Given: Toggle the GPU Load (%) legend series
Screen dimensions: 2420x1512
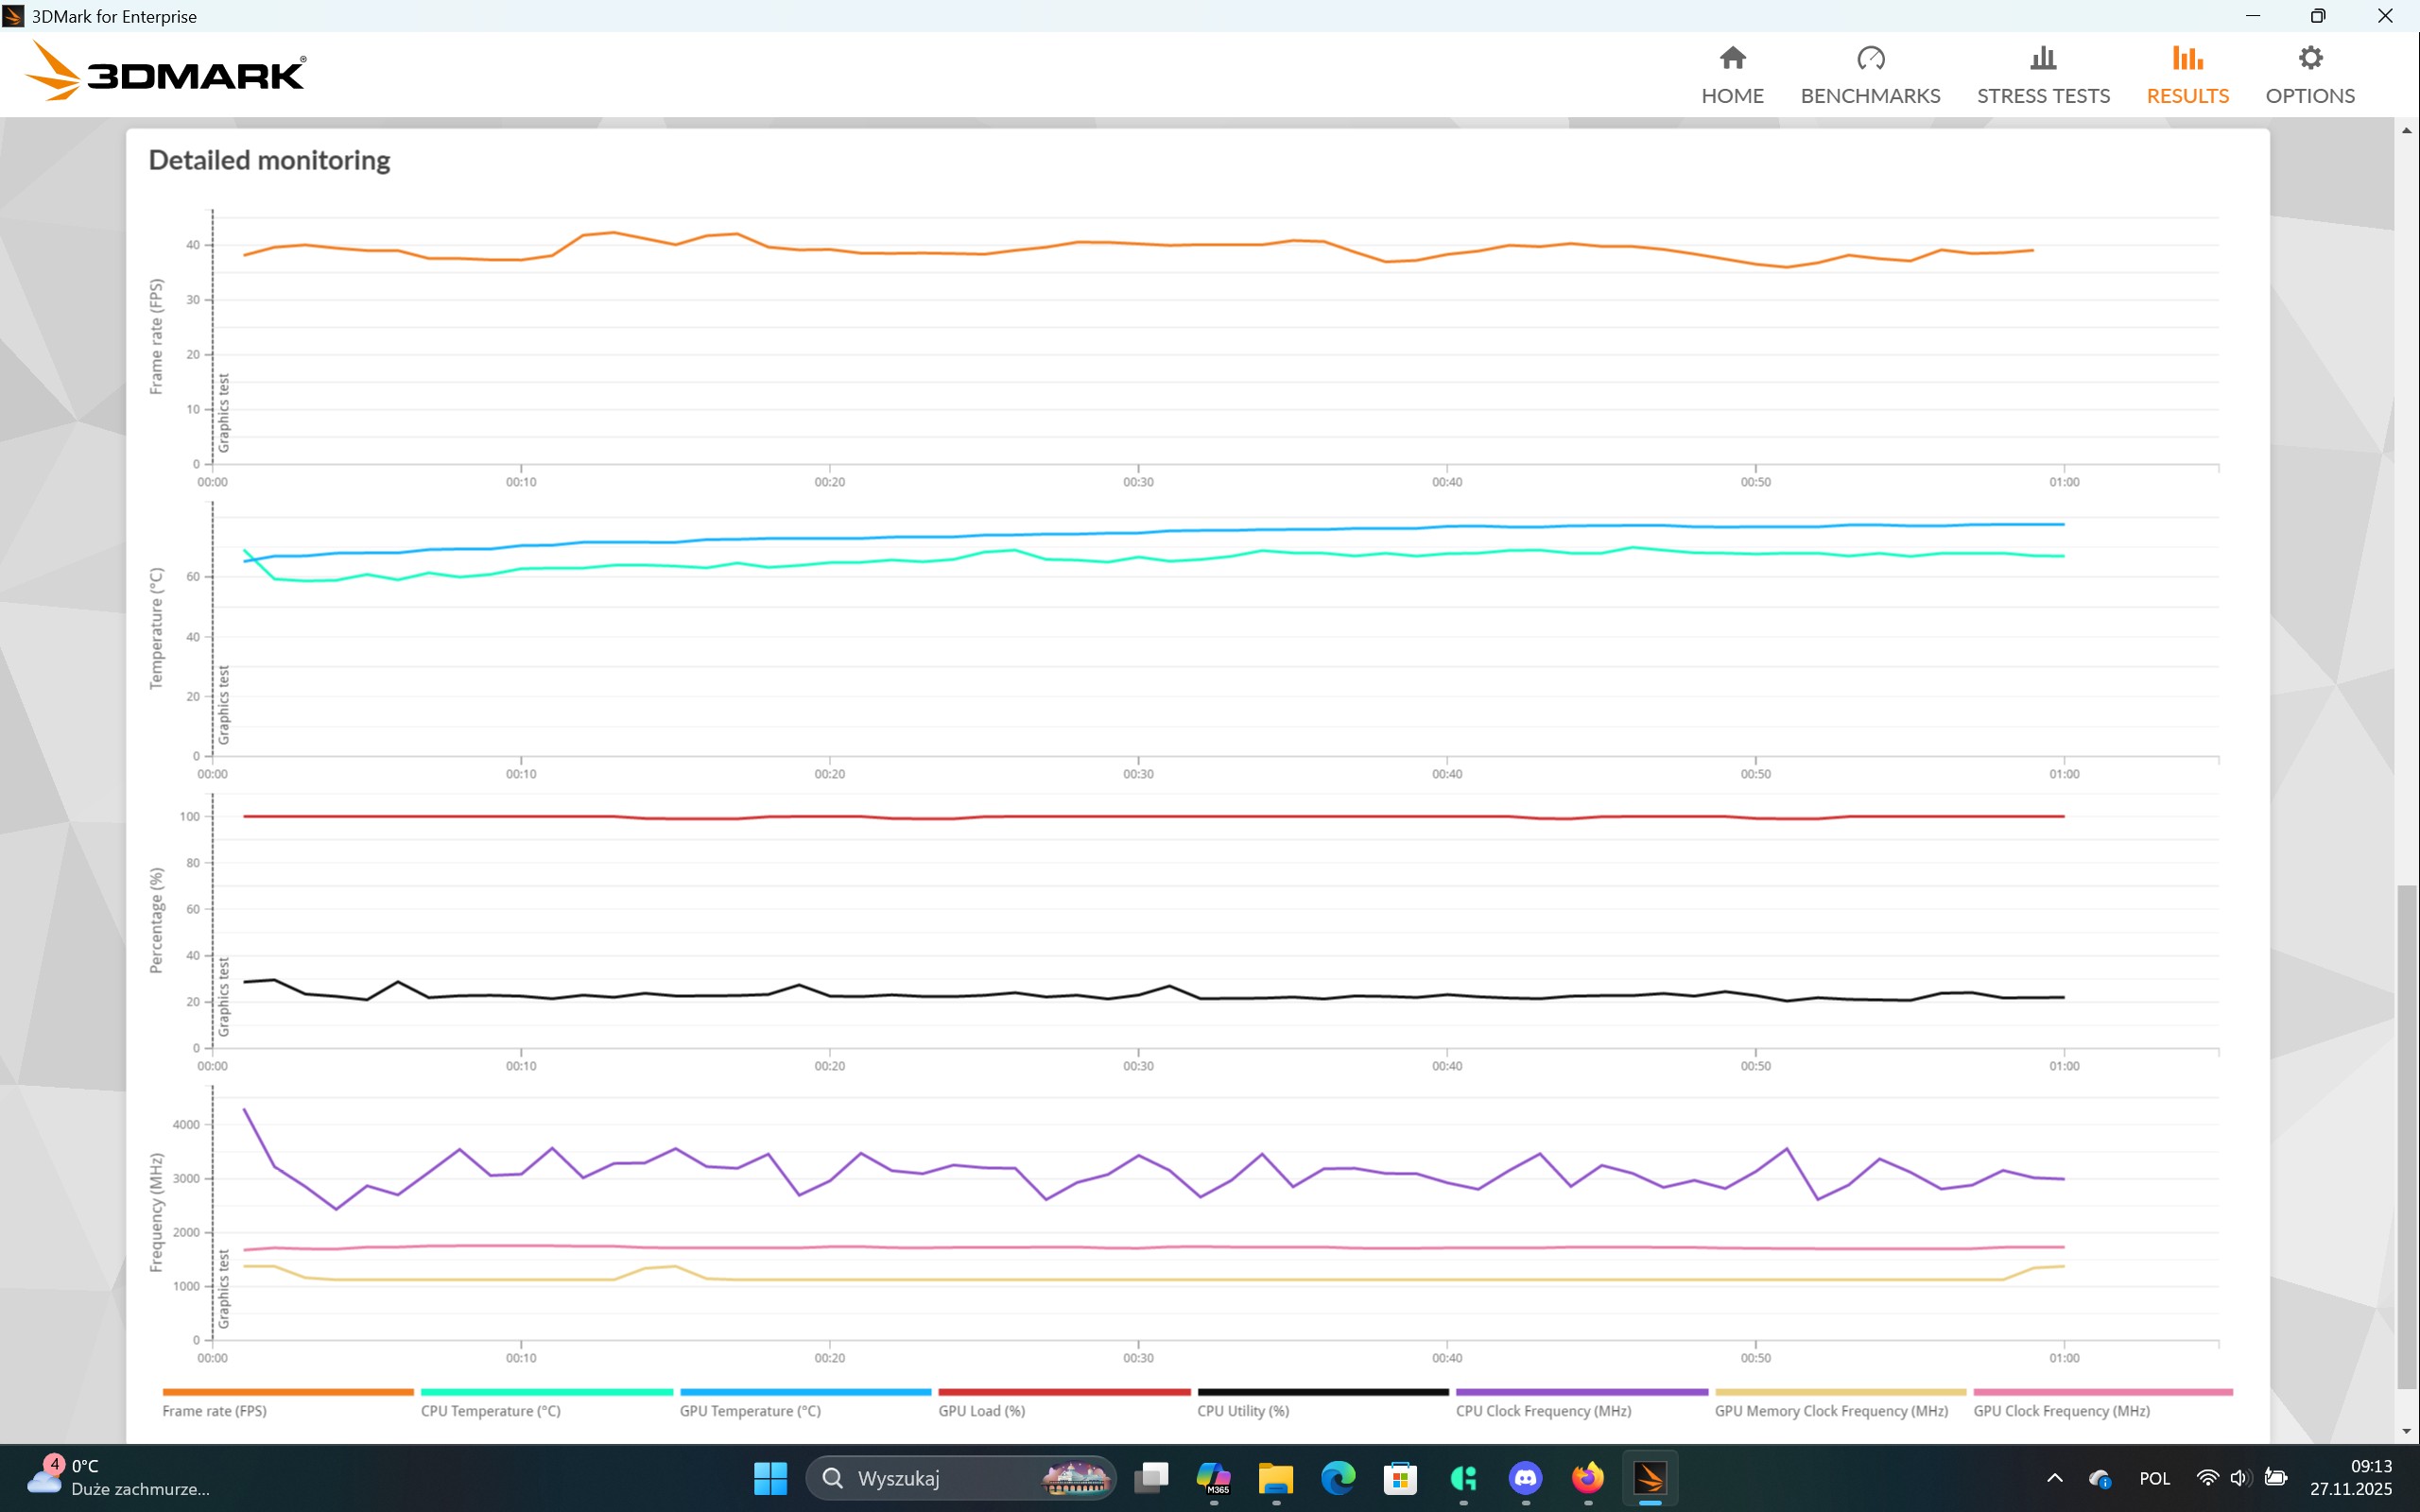Looking at the screenshot, I should coord(981,1411).
